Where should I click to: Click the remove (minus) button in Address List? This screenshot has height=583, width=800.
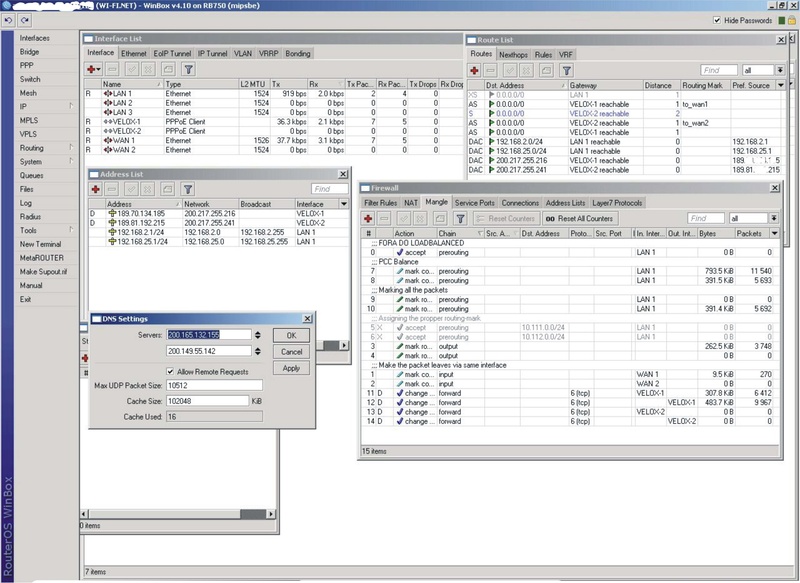(x=112, y=189)
